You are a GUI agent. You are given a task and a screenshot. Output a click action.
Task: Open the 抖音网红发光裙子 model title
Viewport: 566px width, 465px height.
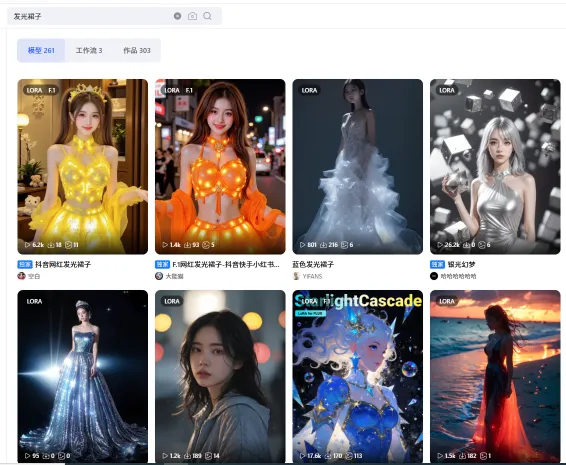[x=63, y=265]
